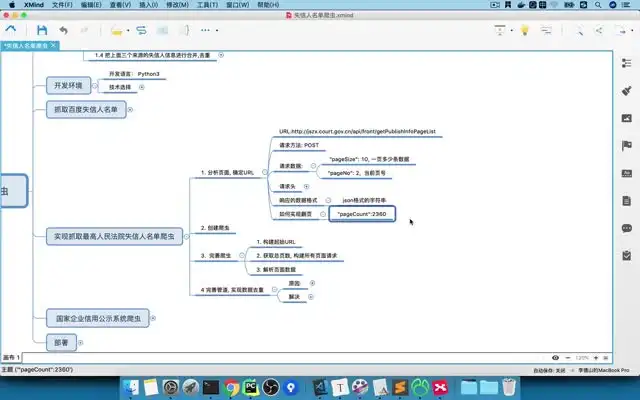The image size is (640, 400).
Task: Expand the 请求头 node toggle
Action: [305, 187]
